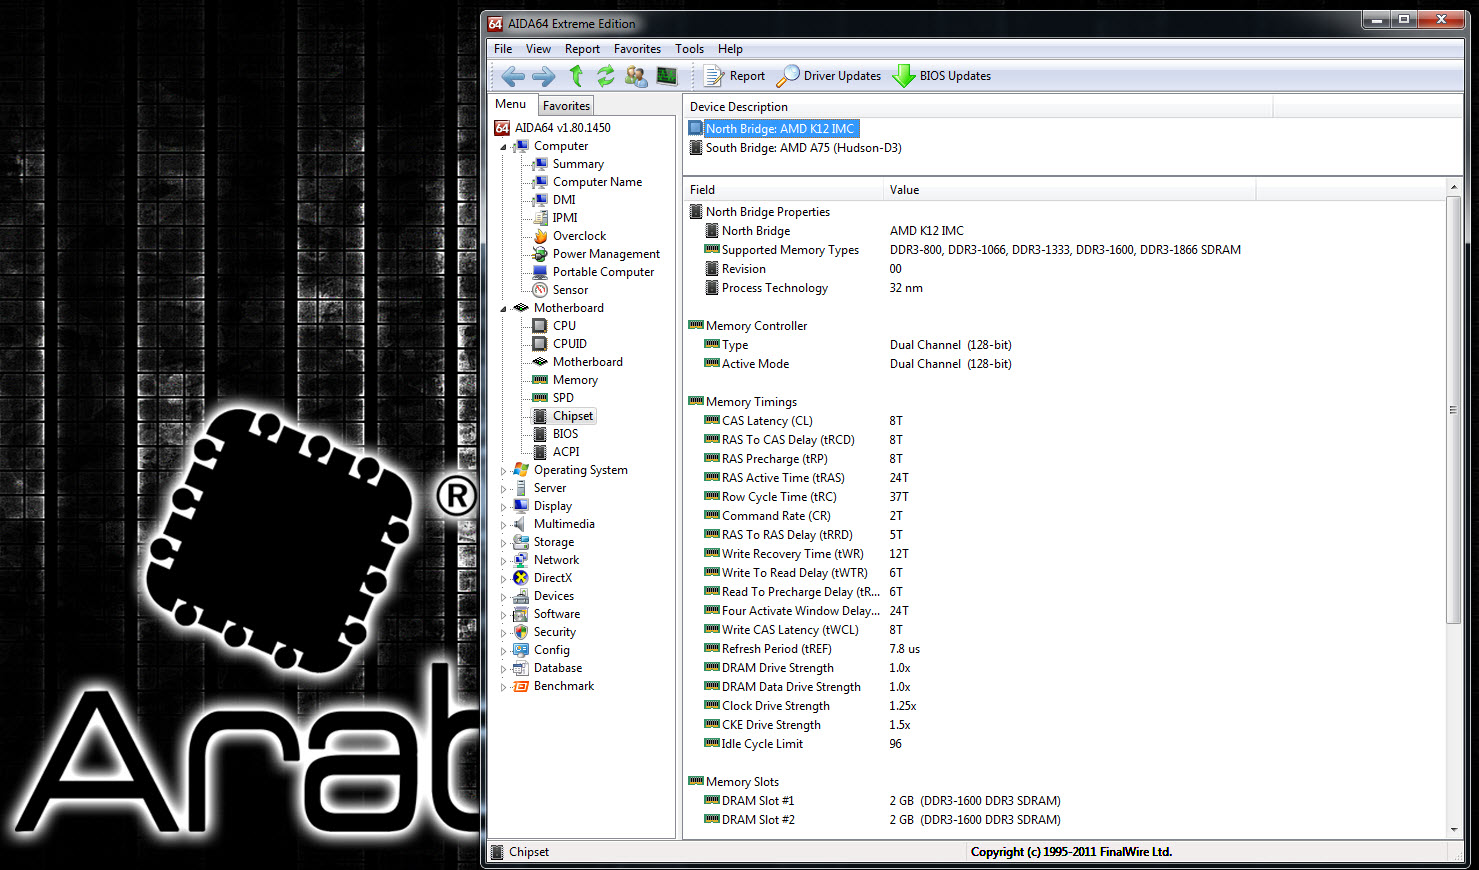Select the Security category
This screenshot has height=870, width=1479.
(554, 632)
